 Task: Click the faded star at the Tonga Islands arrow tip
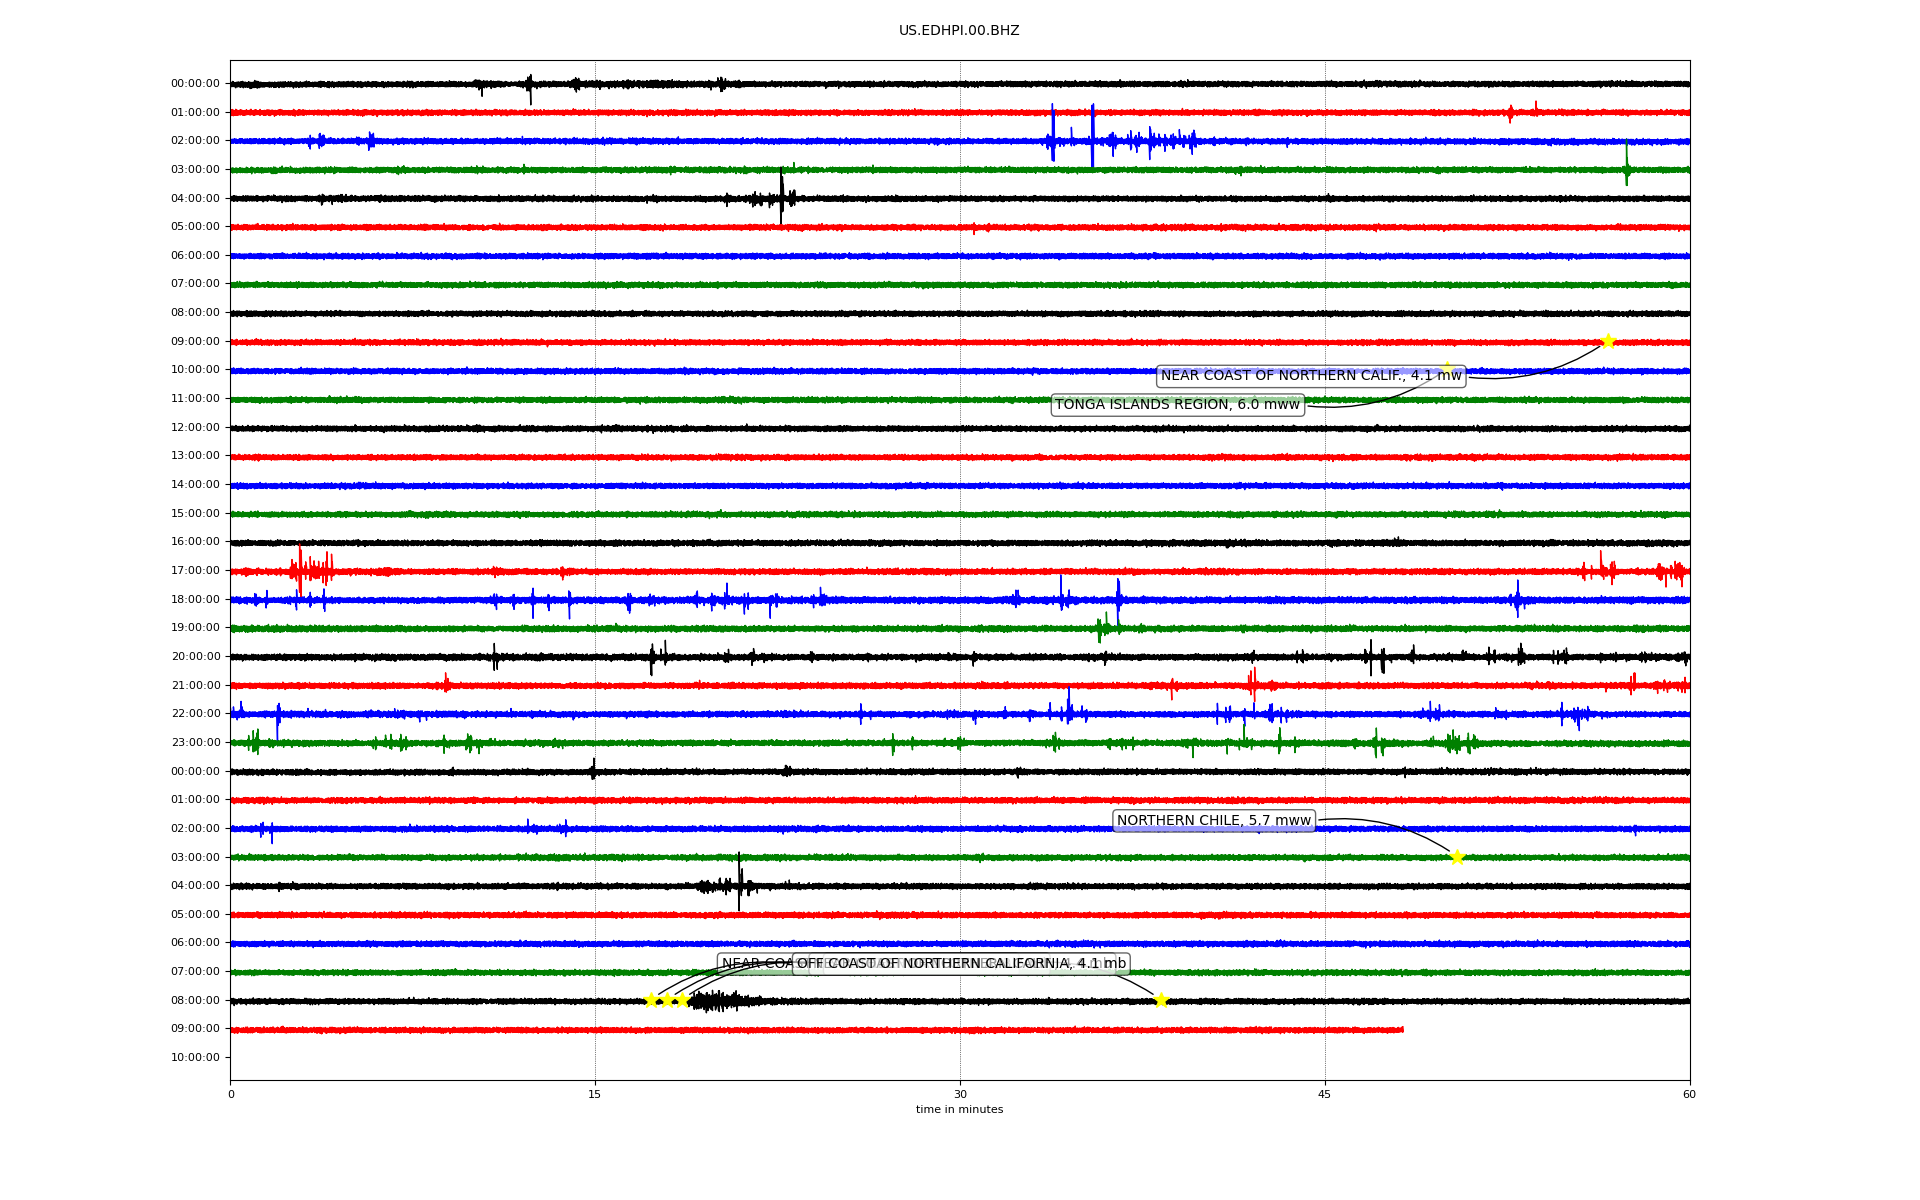(1447, 368)
